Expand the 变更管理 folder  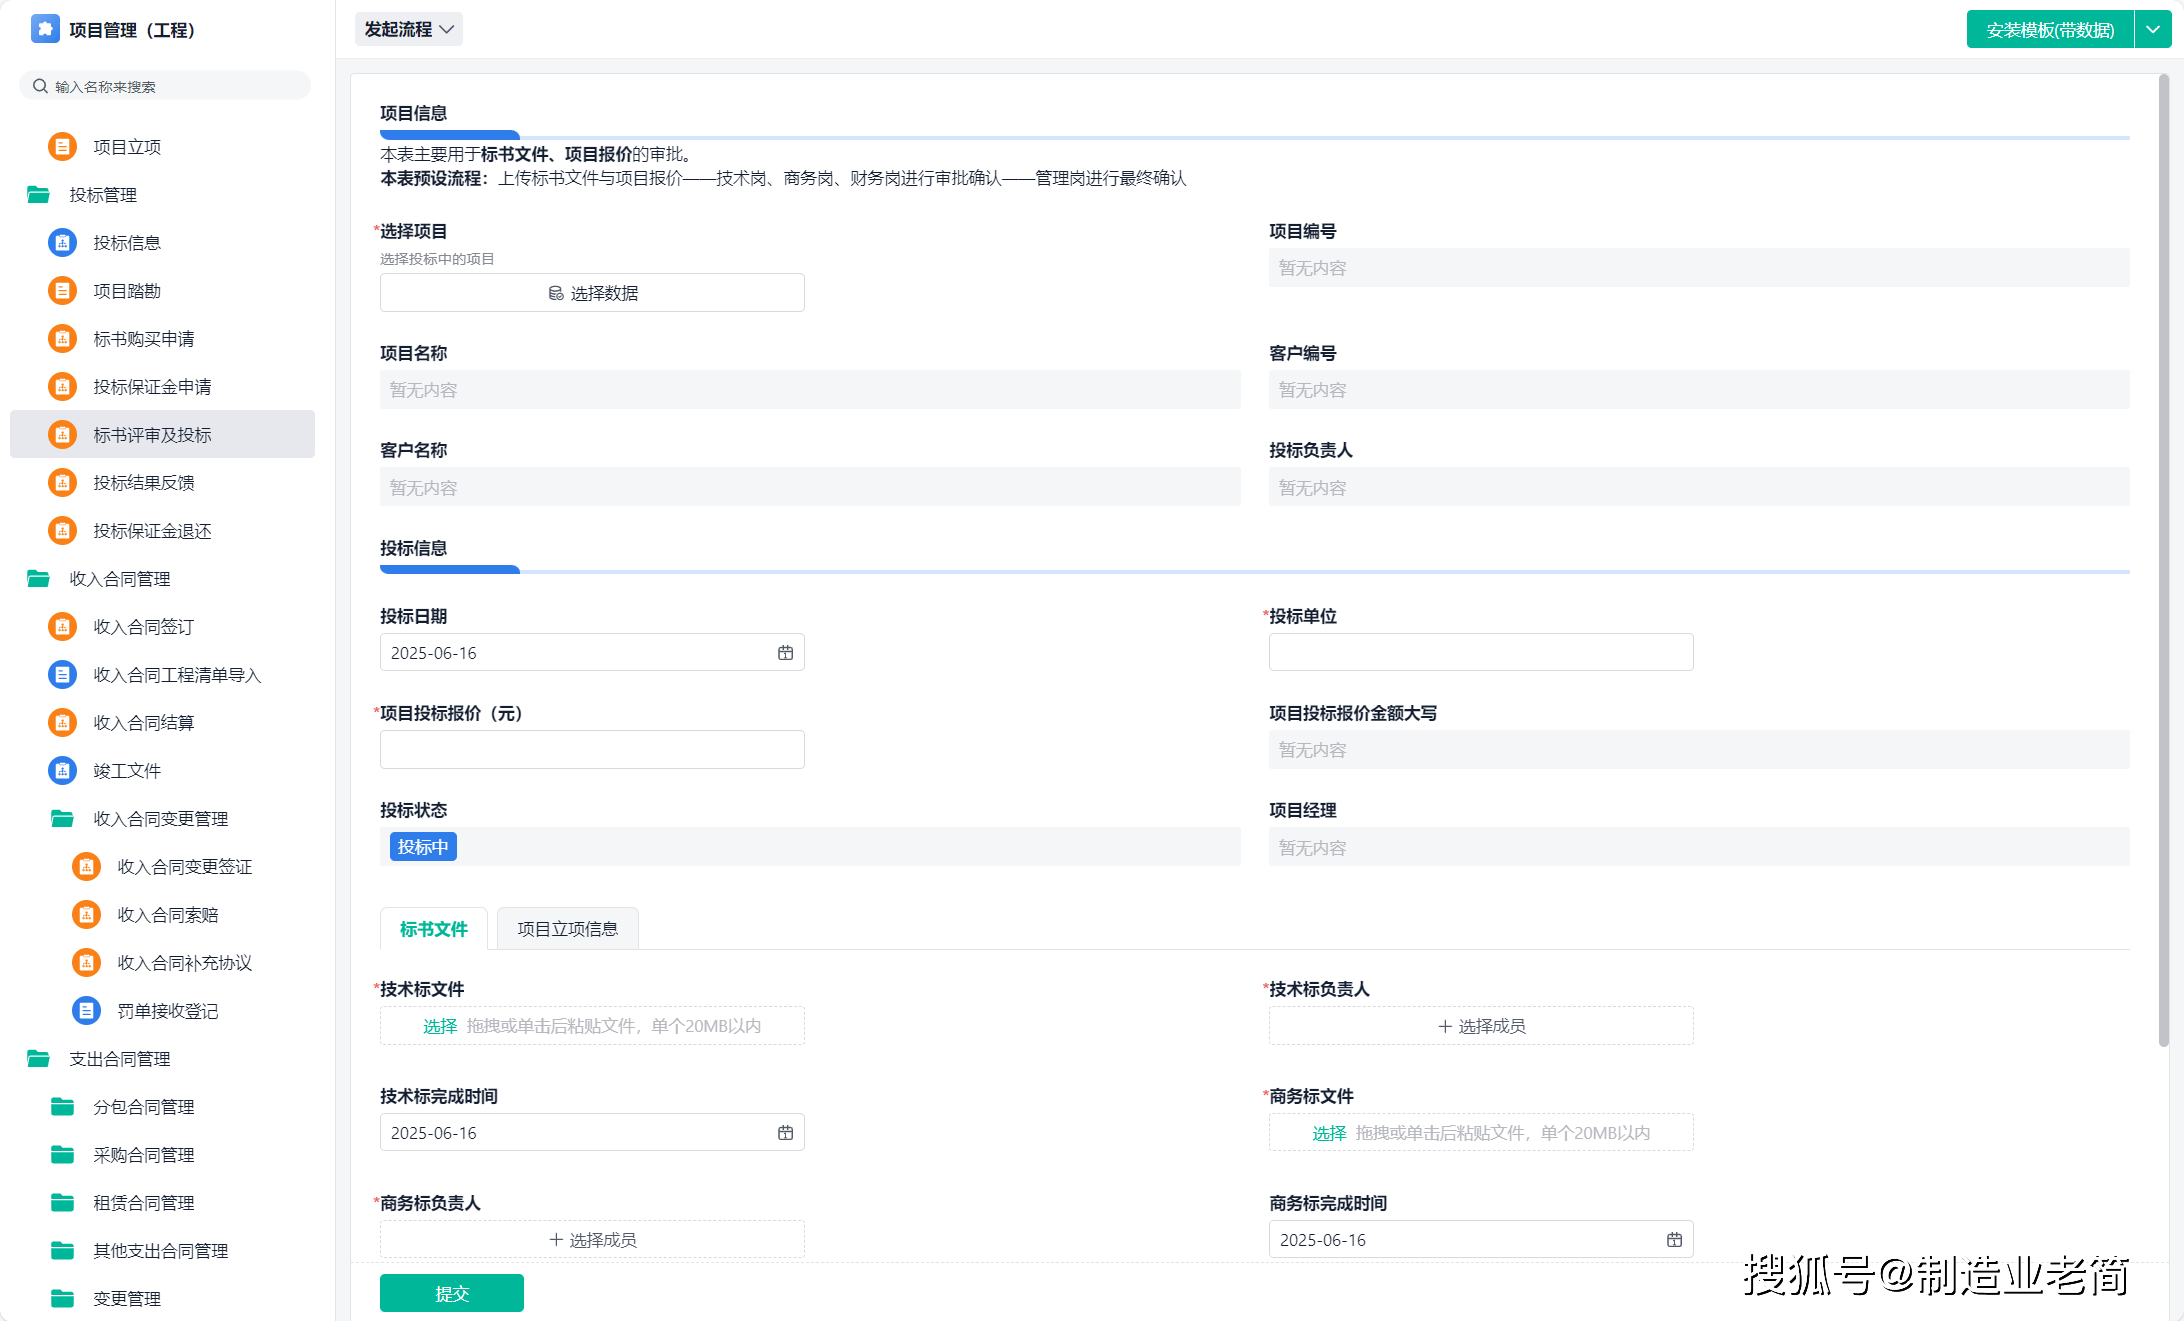pyautogui.click(x=62, y=1299)
